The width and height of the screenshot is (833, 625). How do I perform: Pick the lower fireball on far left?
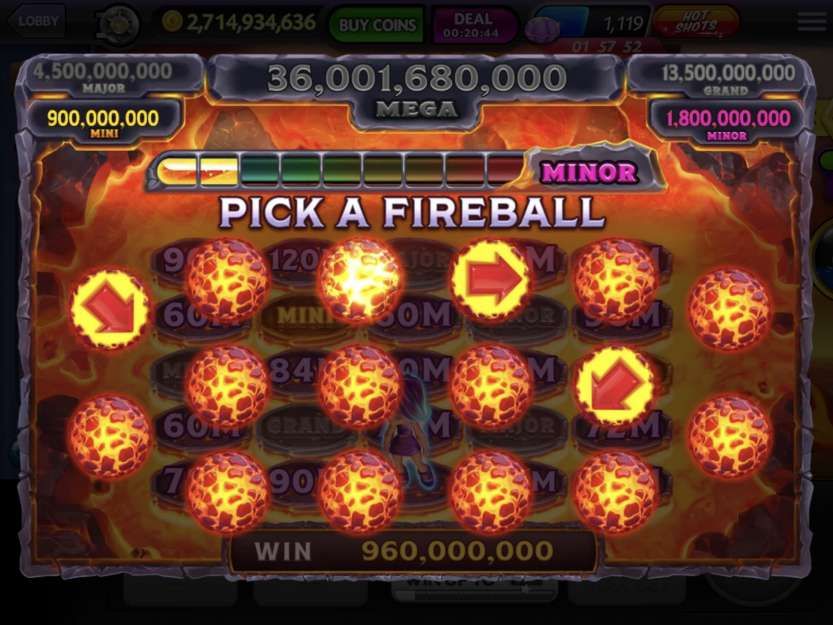[x=110, y=436]
